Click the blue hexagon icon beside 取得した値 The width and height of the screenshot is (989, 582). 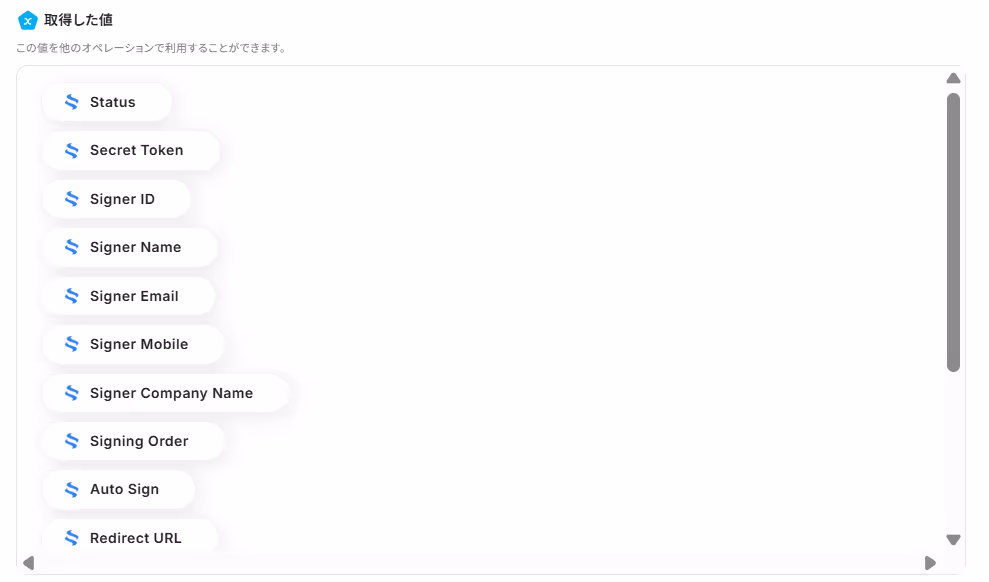pos(27,21)
